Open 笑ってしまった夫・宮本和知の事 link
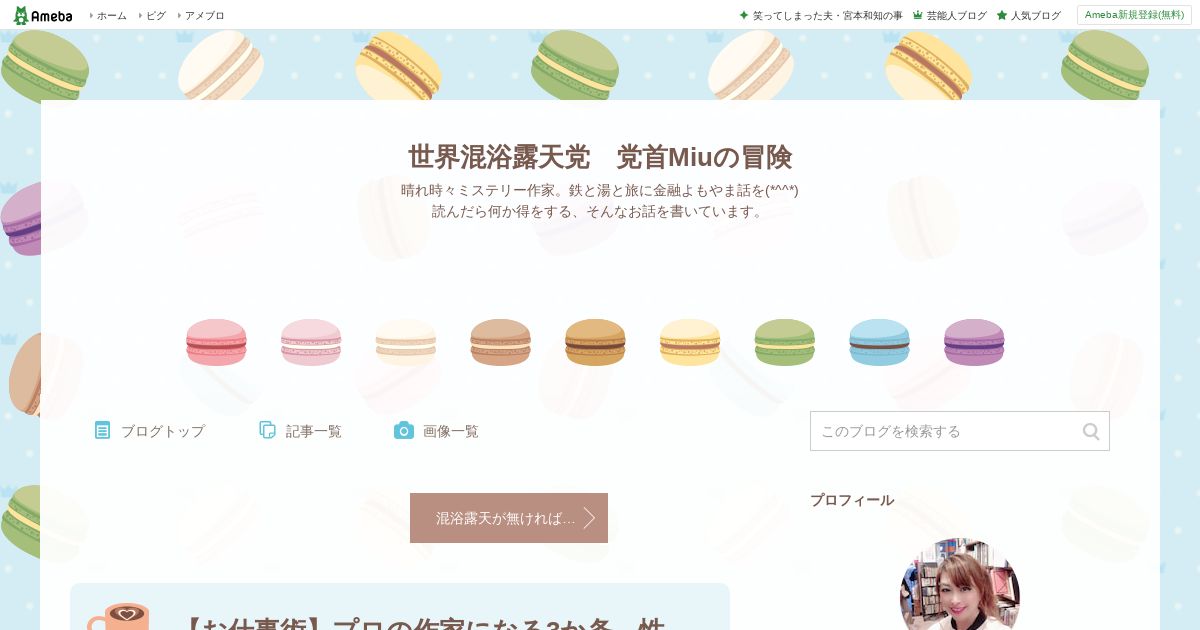1200x630 pixels. coord(827,15)
